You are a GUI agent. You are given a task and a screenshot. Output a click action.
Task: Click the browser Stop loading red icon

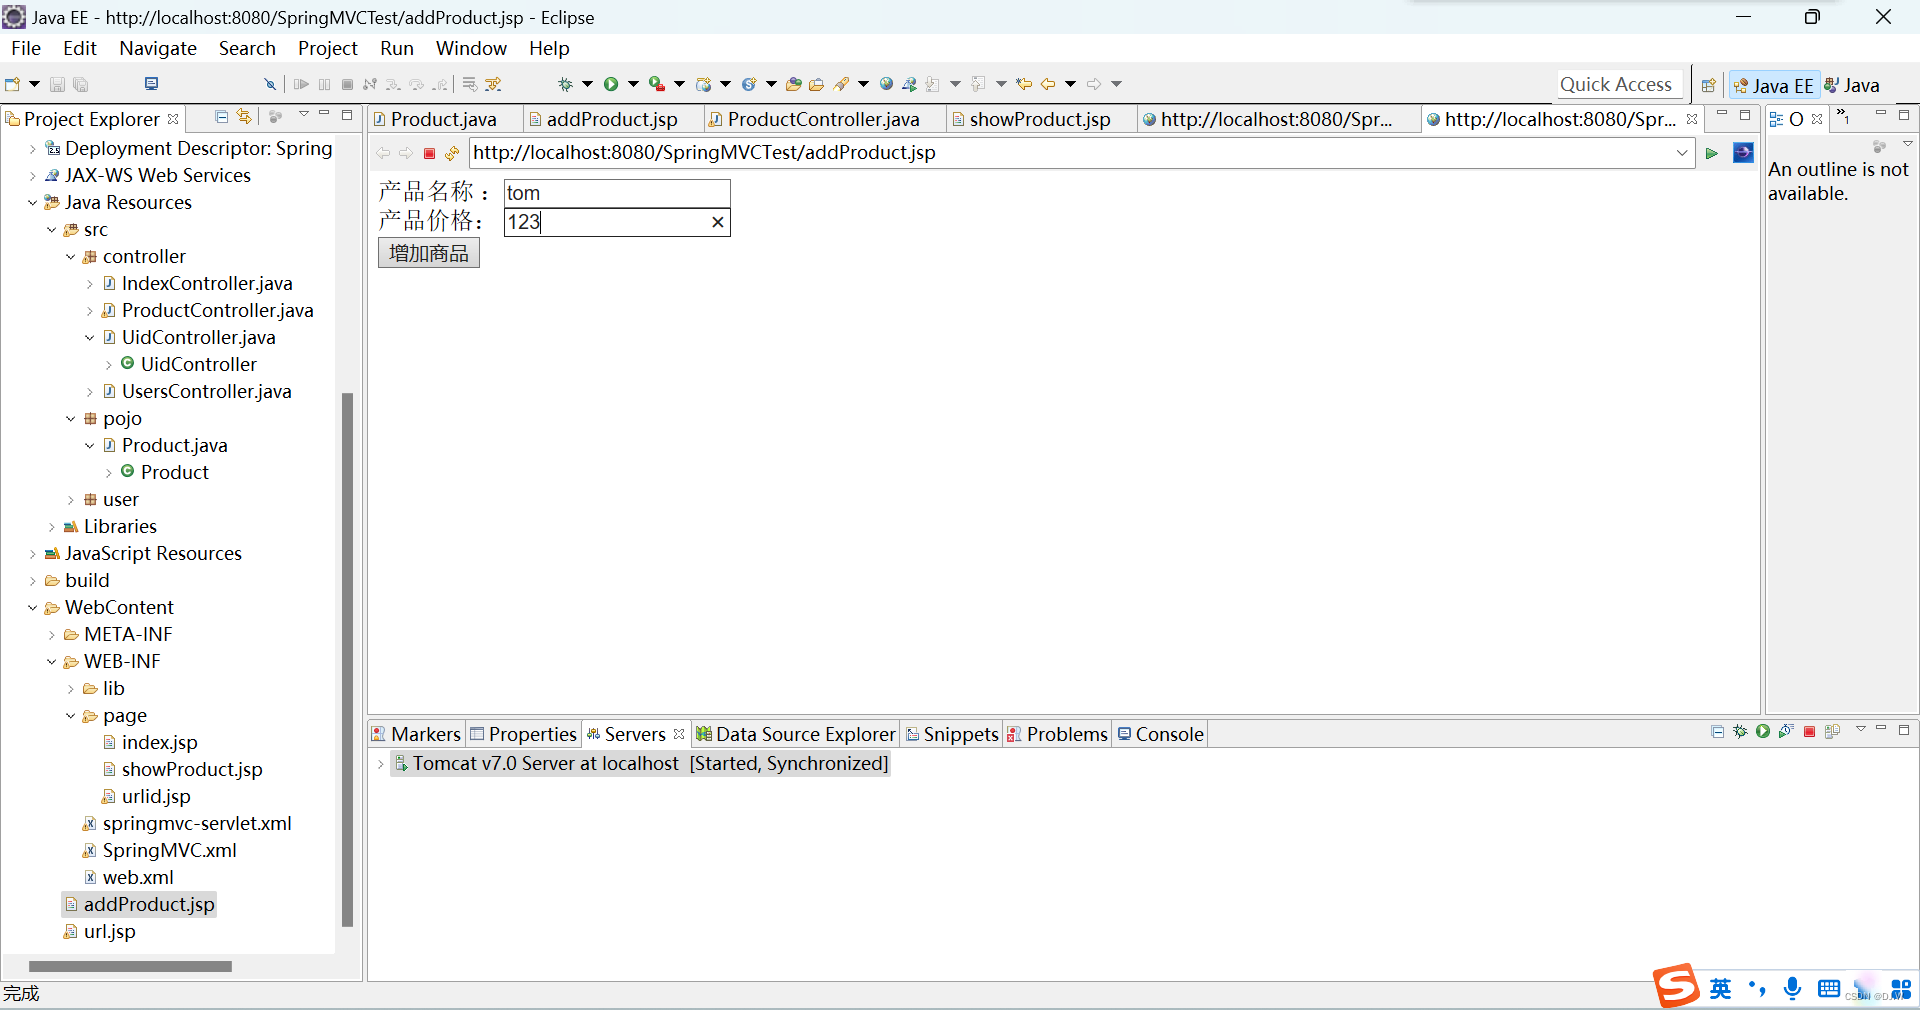click(429, 153)
